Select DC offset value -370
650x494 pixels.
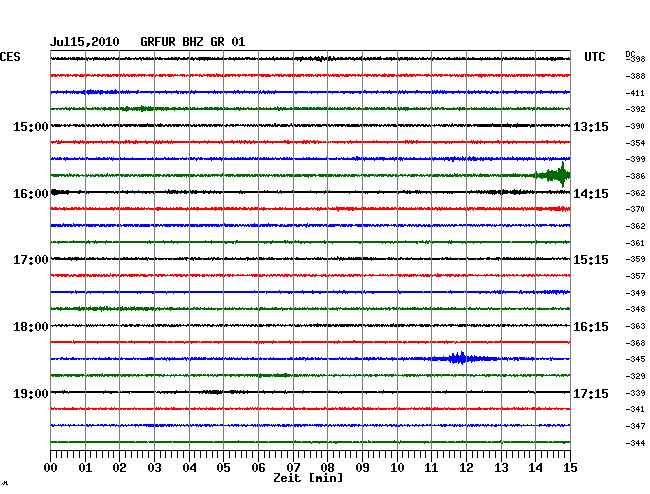click(635, 209)
